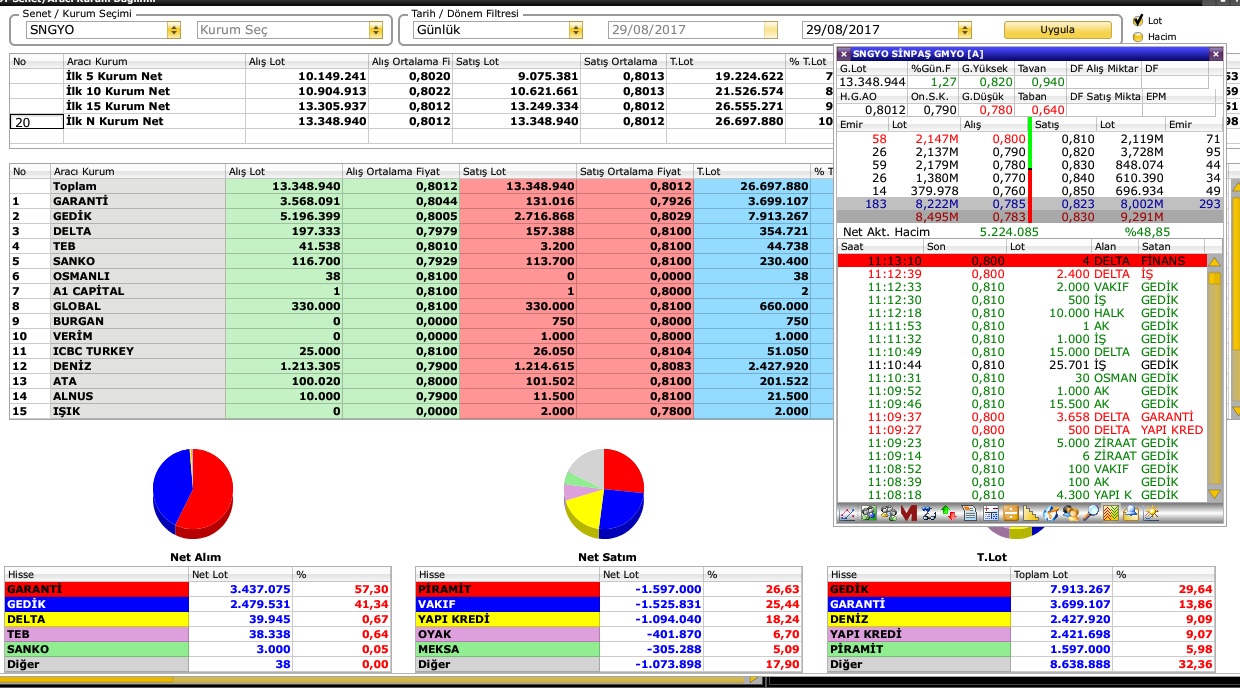Click the green network group icon in SNGYO toolbar
Image resolution: width=1240 pixels, height=688 pixels.
868,514
